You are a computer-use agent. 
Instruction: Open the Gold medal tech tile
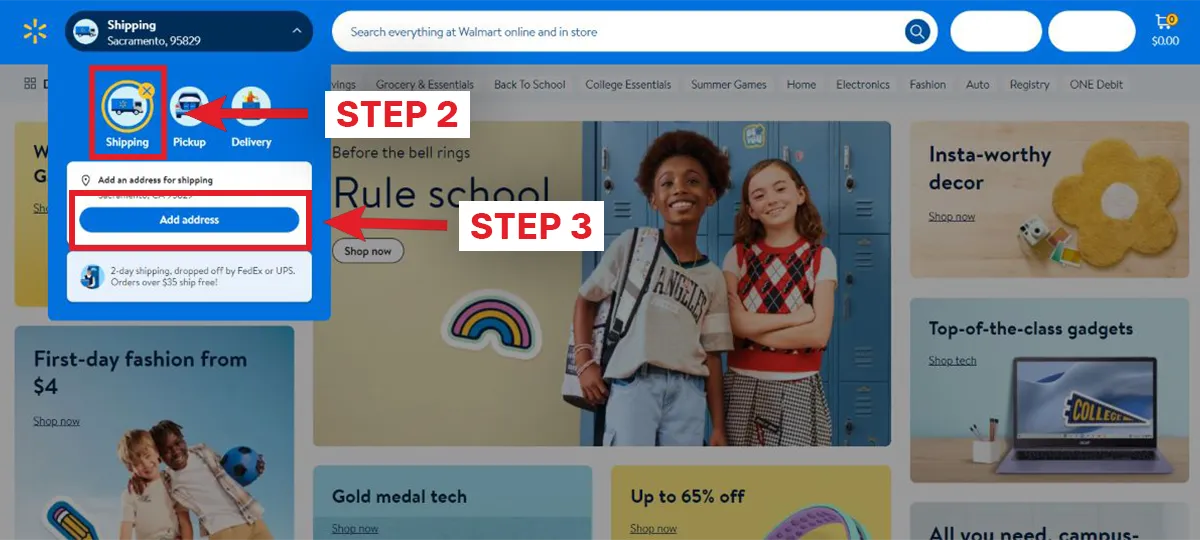(452, 502)
